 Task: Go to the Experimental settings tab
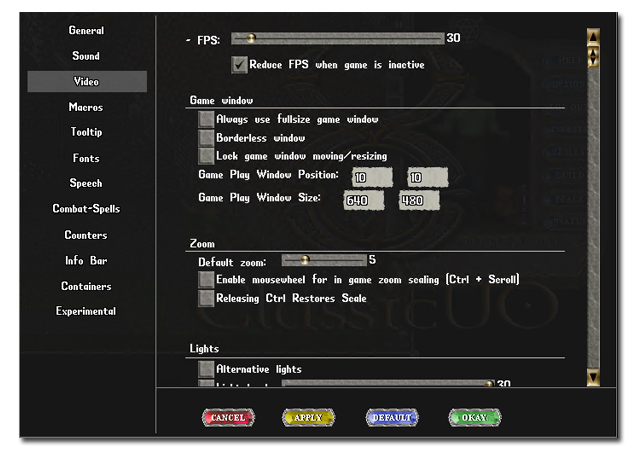(86, 311)
